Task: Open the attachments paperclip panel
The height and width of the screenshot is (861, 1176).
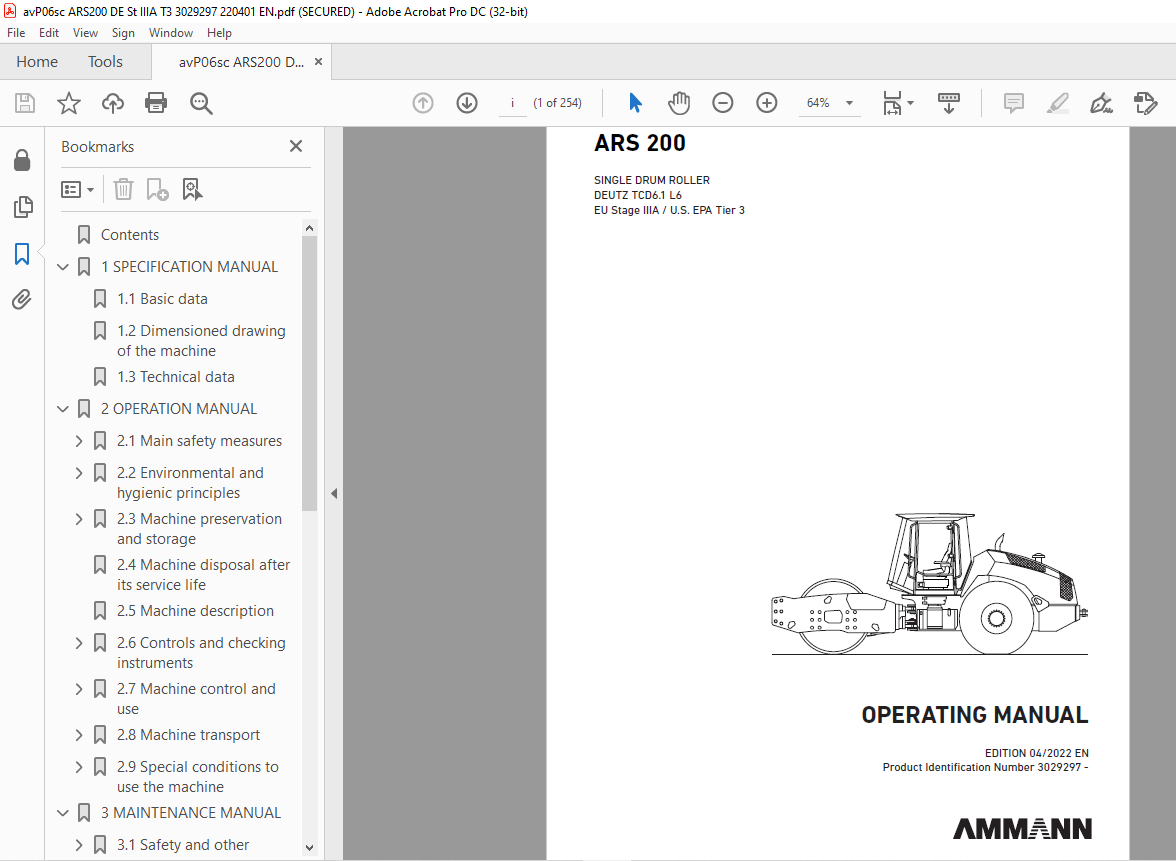Action: (22, 300)
